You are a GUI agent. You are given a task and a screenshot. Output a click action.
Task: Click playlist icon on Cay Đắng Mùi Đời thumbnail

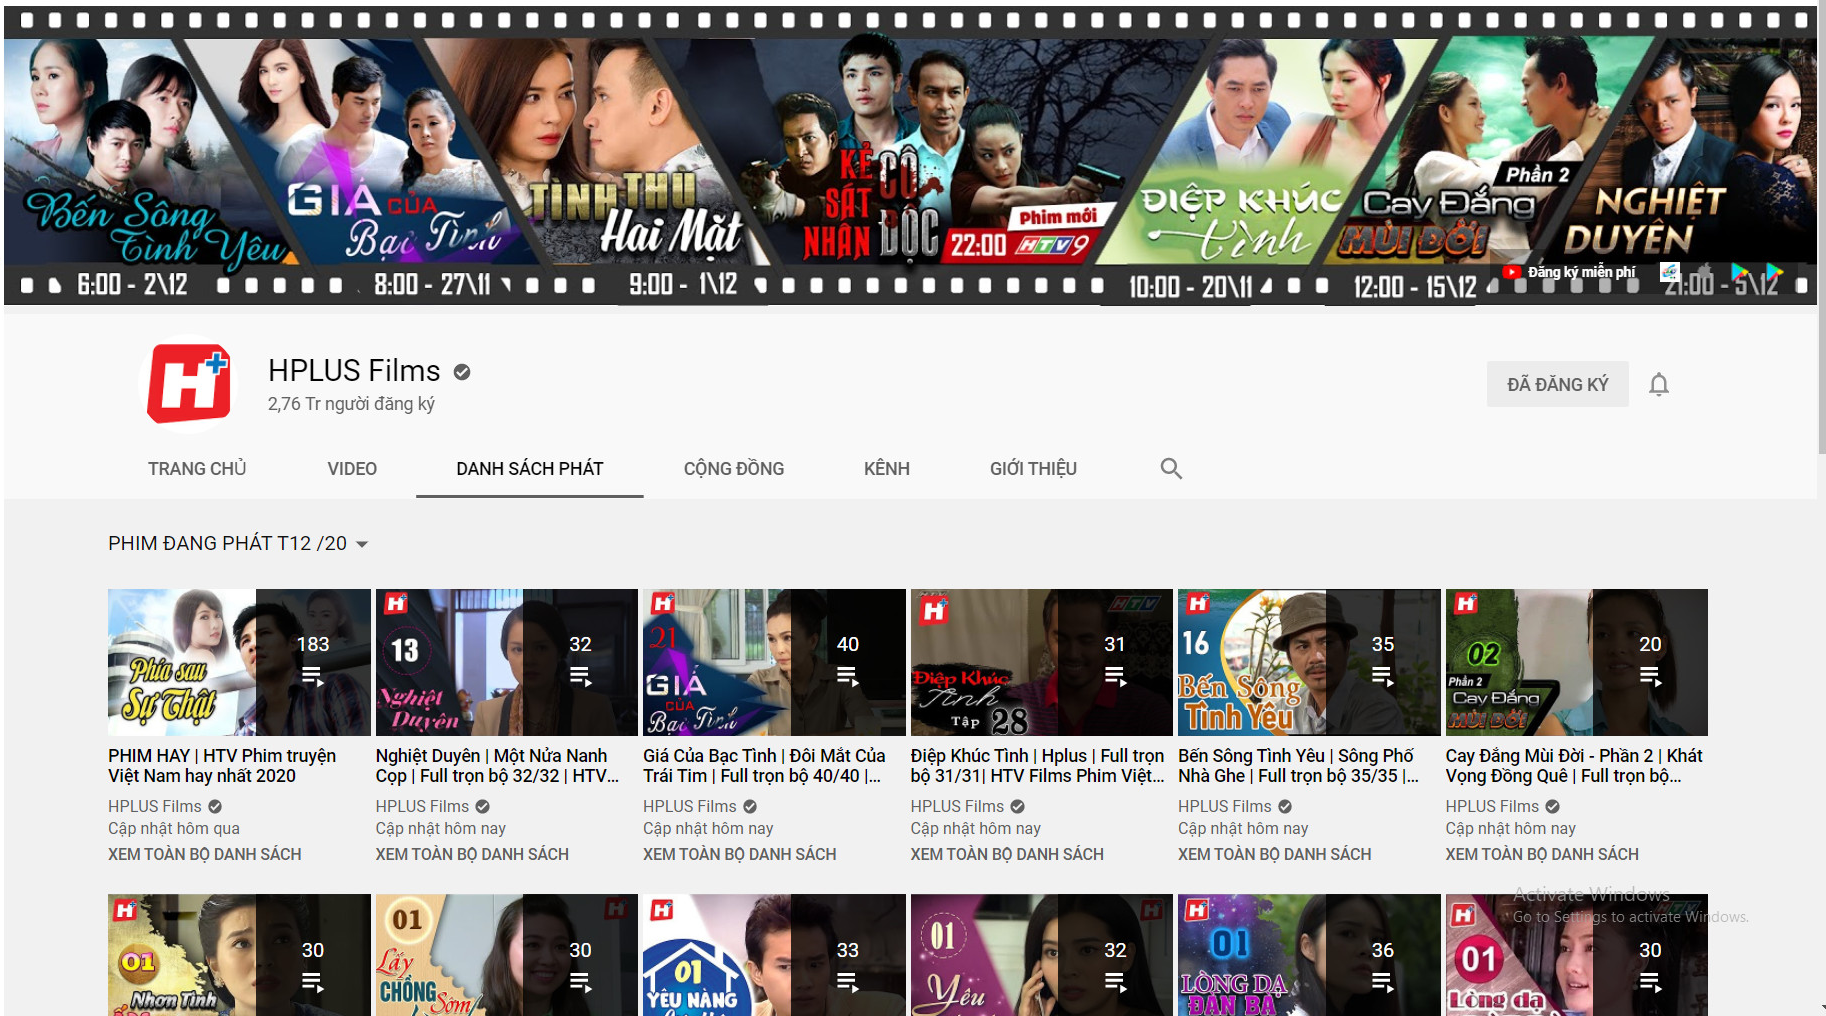tap(1650, 677)
